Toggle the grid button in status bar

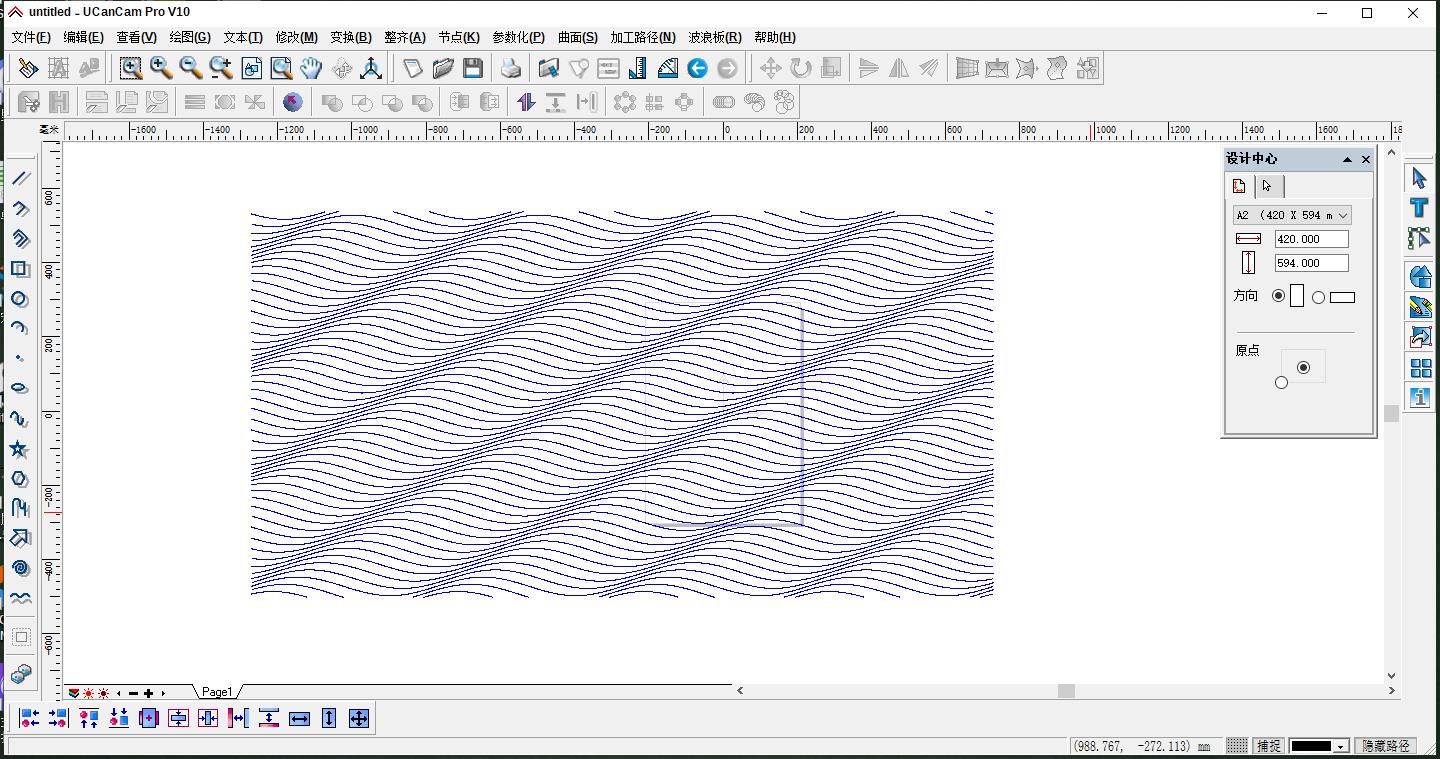click(x=1237, y=746)
